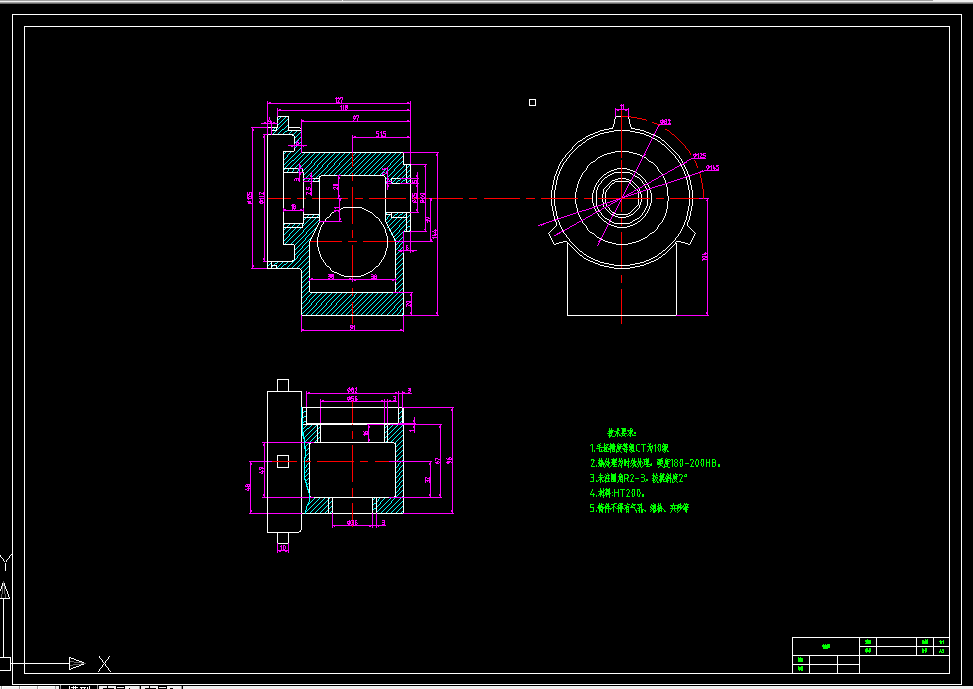This screenshot has width=973, height=689.
Task: Select the '127' top dimension text
Action: (x=339, y=100)
